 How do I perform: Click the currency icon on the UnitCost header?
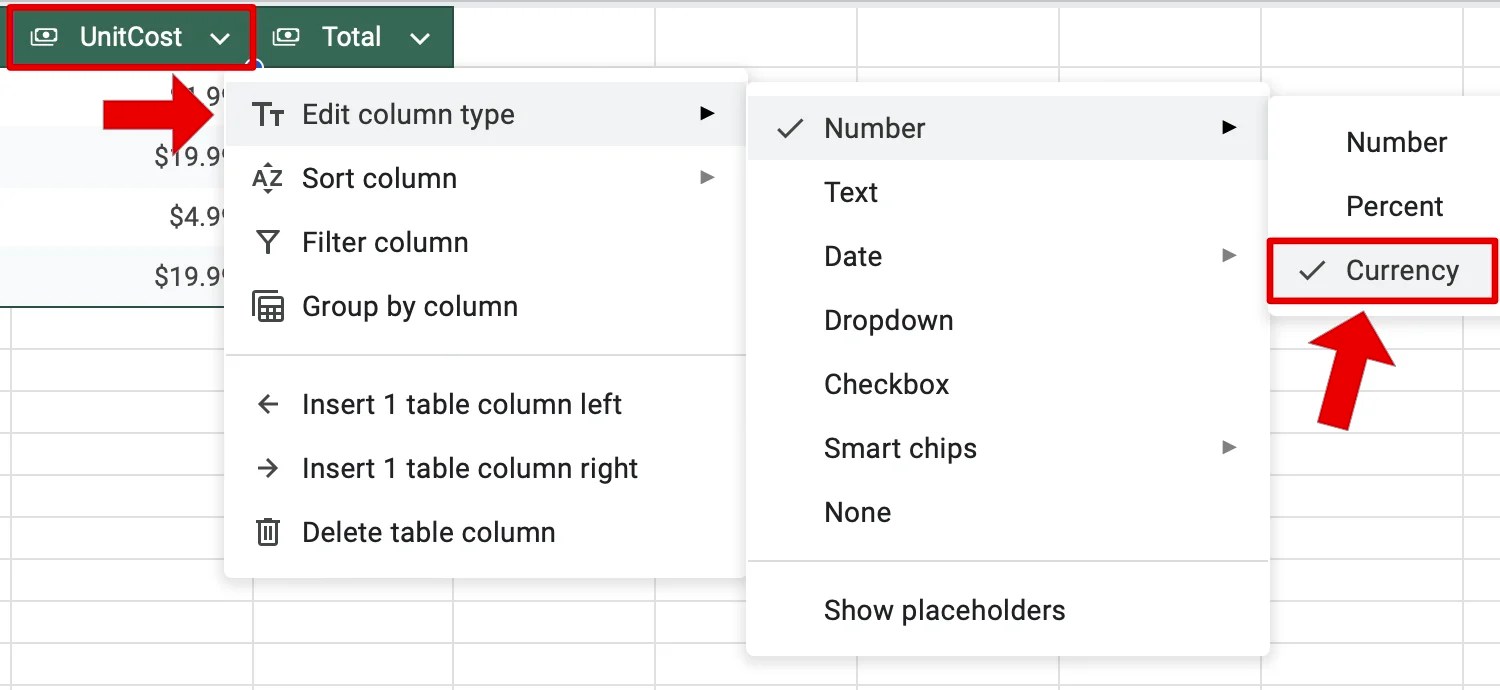pyautogui.click(x=44, y=36)
